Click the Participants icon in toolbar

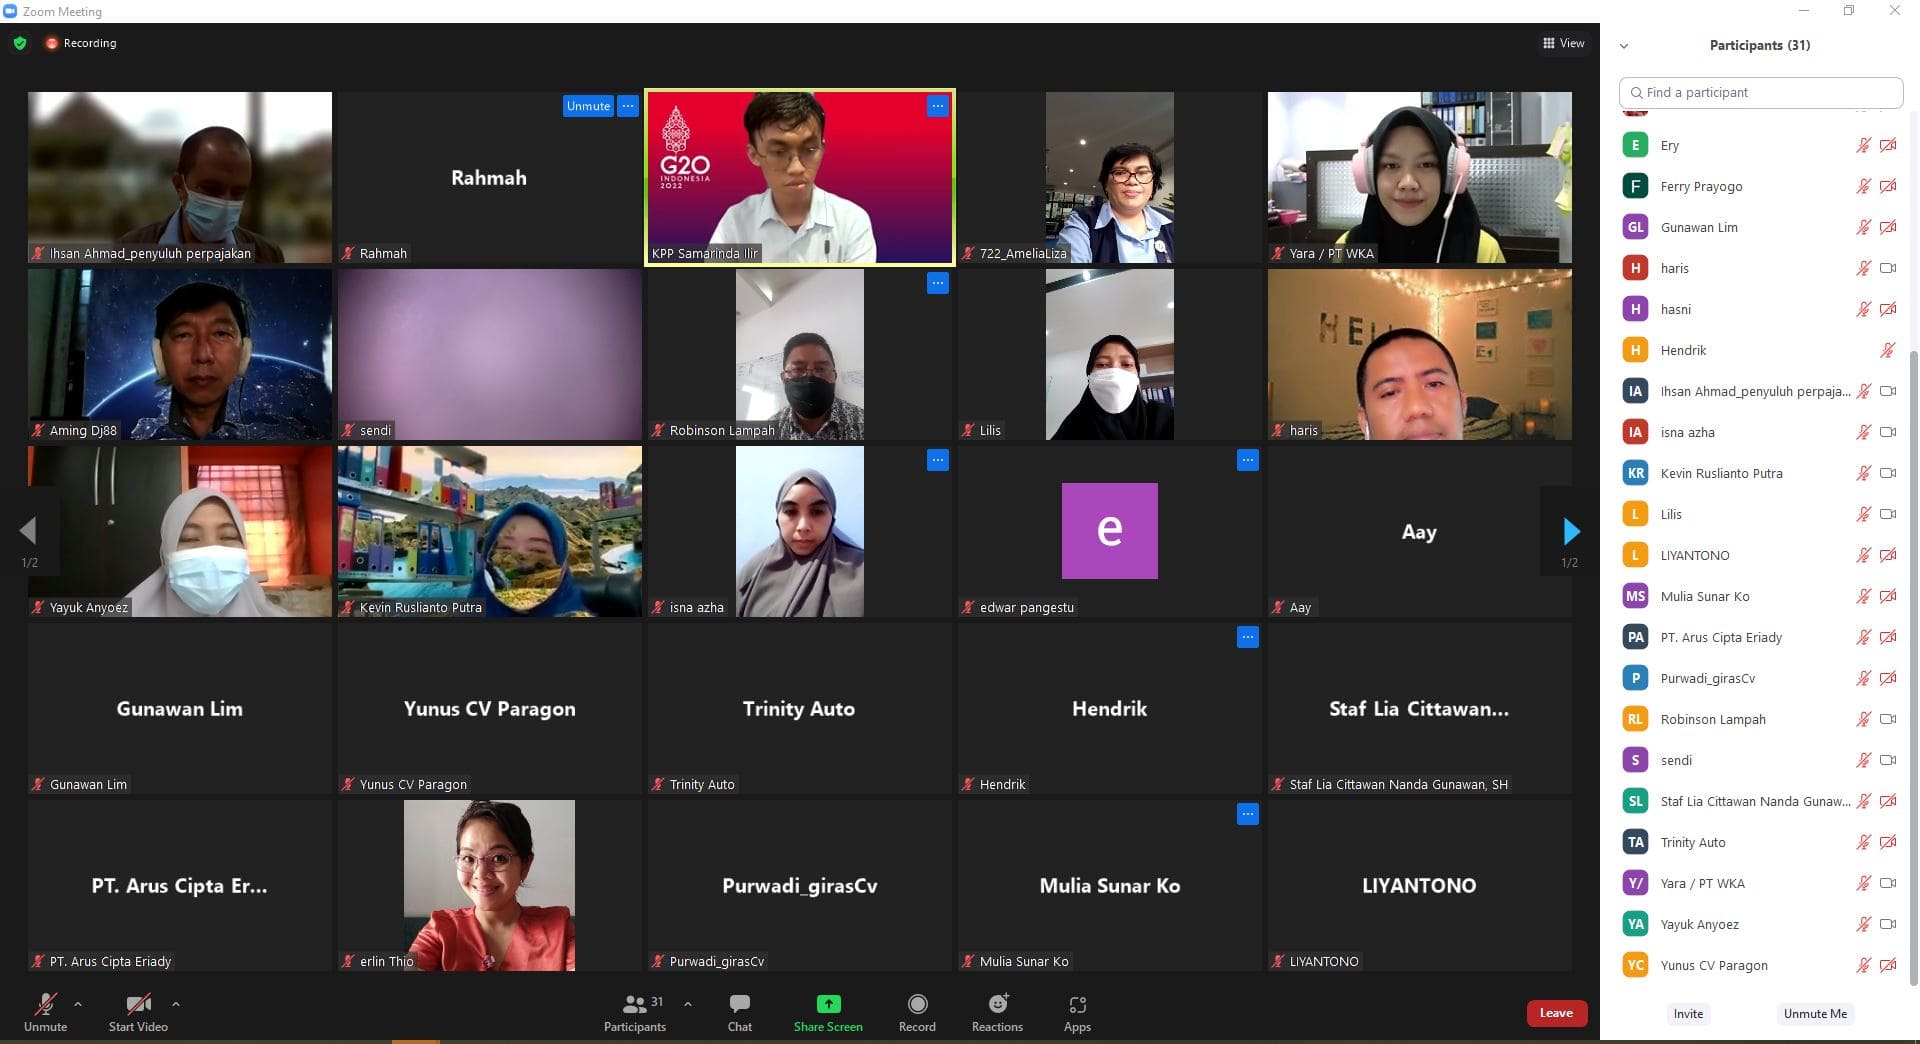click(634, 1004)
